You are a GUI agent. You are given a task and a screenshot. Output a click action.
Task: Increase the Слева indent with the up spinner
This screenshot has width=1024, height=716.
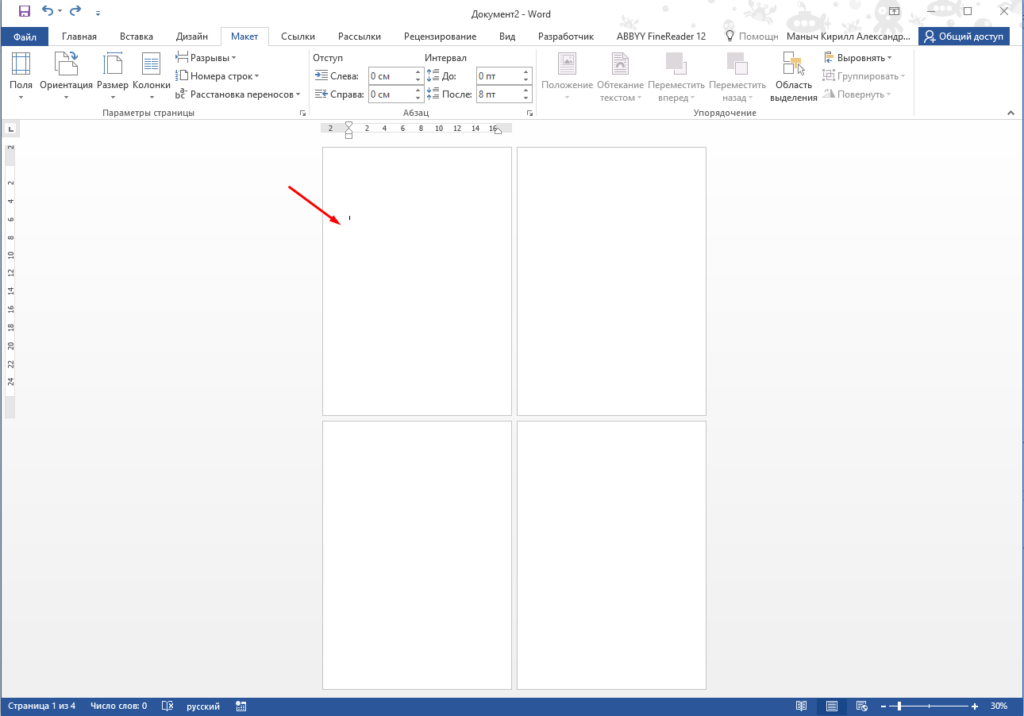click(x=418, y=72)
